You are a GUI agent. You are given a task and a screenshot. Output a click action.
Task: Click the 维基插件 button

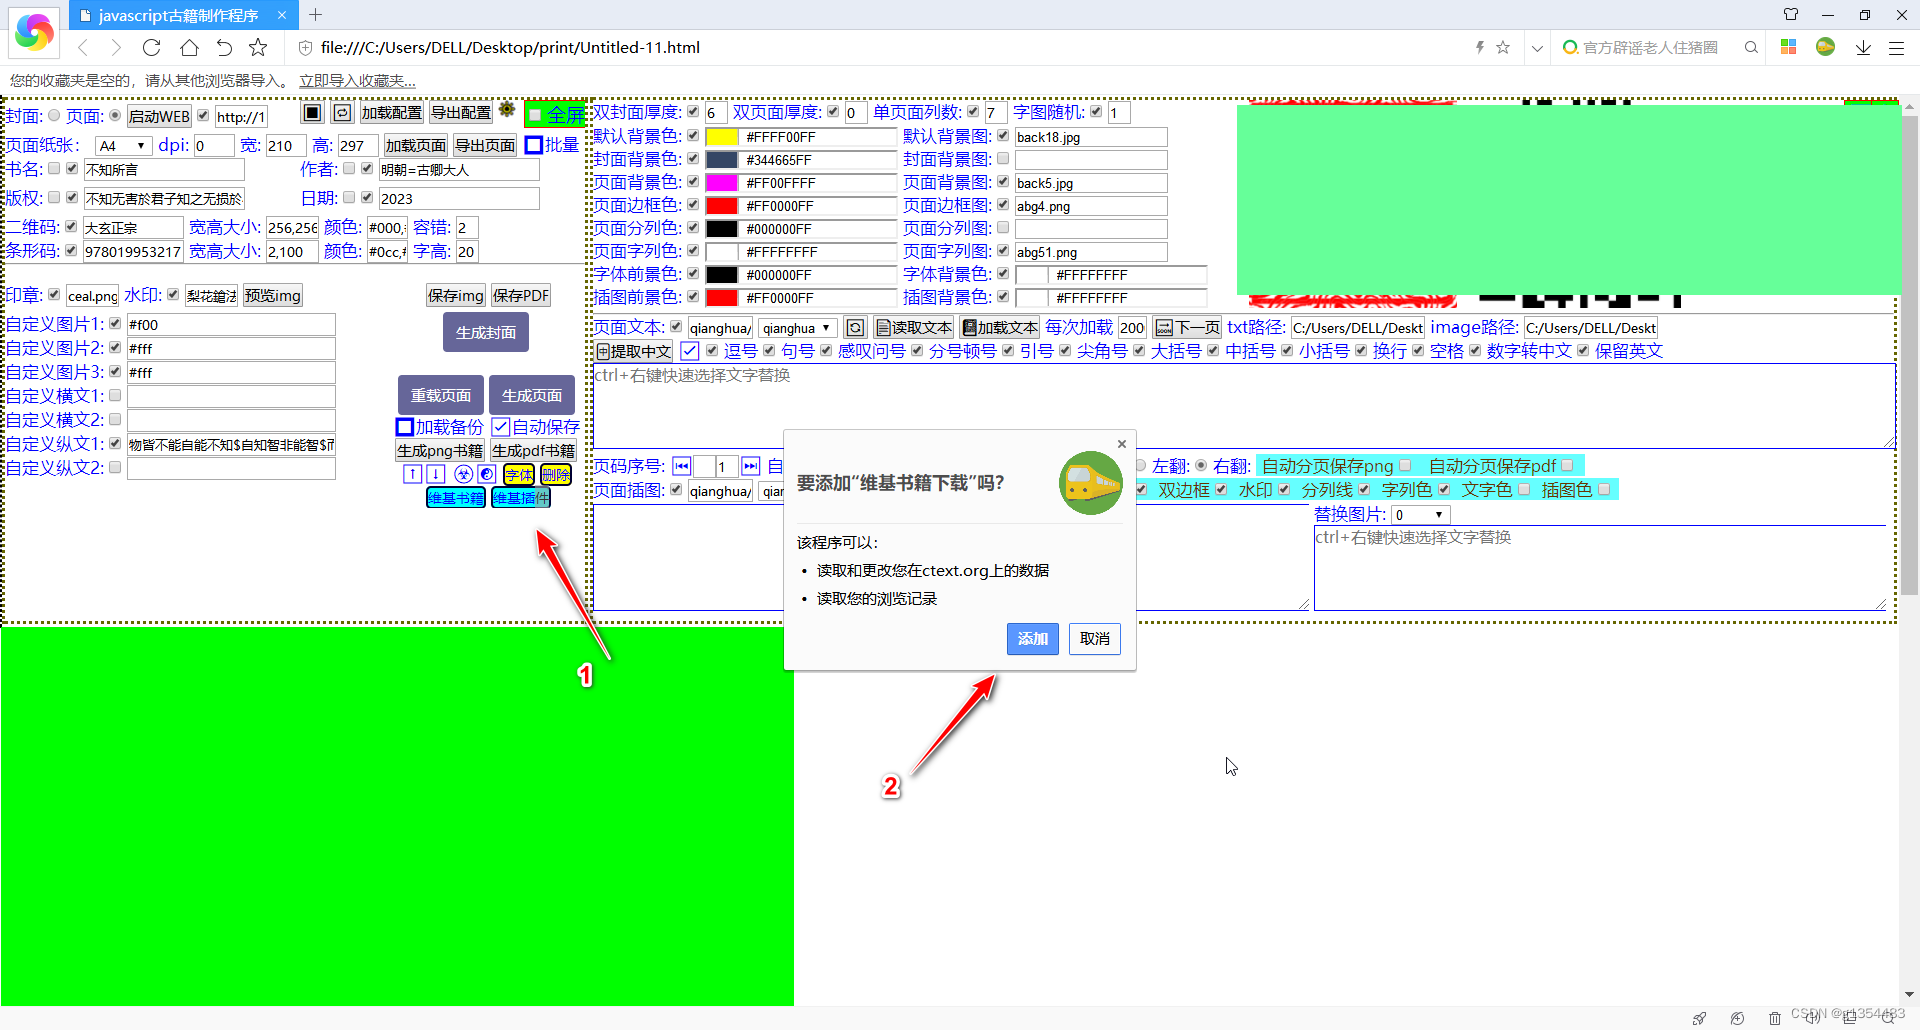pyautogui.click(x=521, y=498)
